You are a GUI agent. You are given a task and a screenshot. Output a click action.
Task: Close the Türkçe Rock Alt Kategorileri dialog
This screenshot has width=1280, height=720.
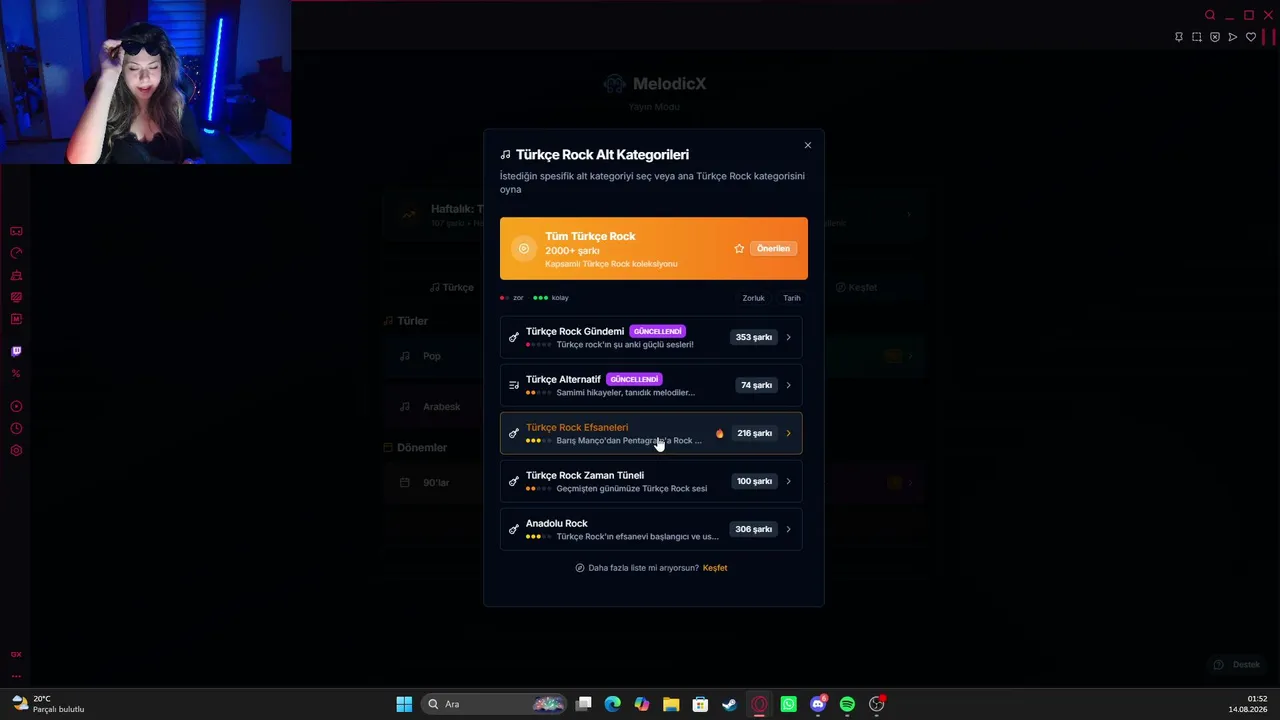[x=808, y=145]
